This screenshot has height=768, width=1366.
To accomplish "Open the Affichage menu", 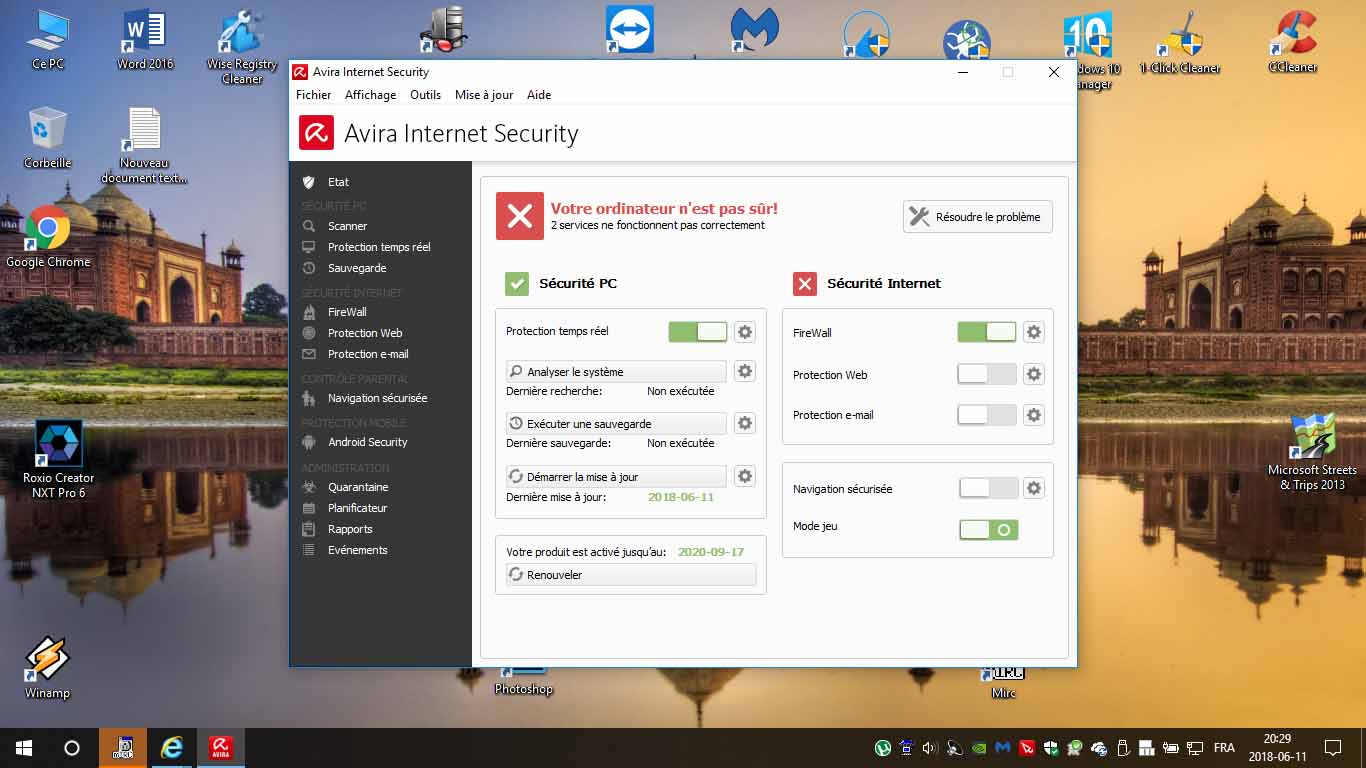I will 370,95.
